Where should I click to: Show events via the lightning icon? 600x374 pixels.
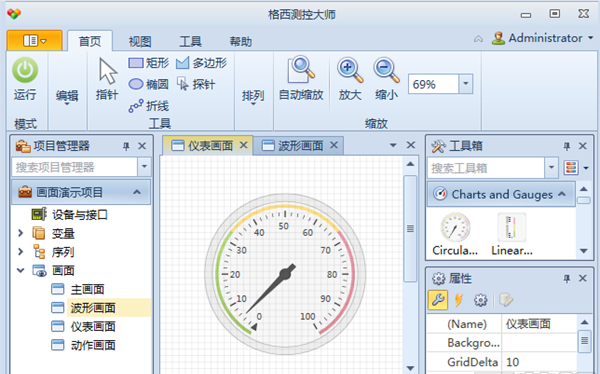pyautogui.click(x=458, y=300)
